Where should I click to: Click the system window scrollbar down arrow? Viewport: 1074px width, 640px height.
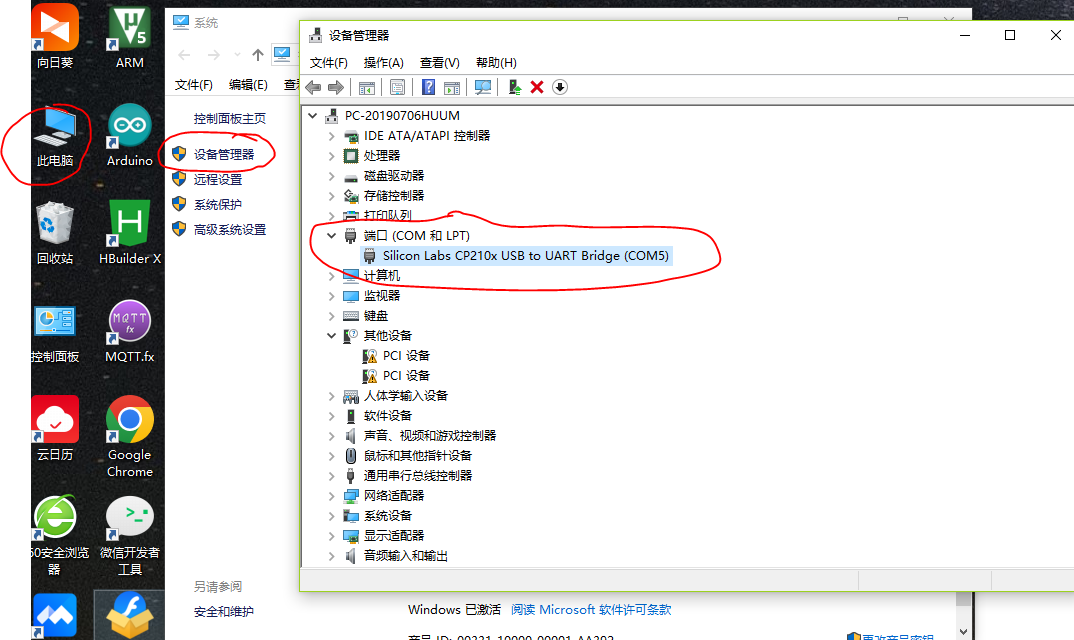click(964, 632)
